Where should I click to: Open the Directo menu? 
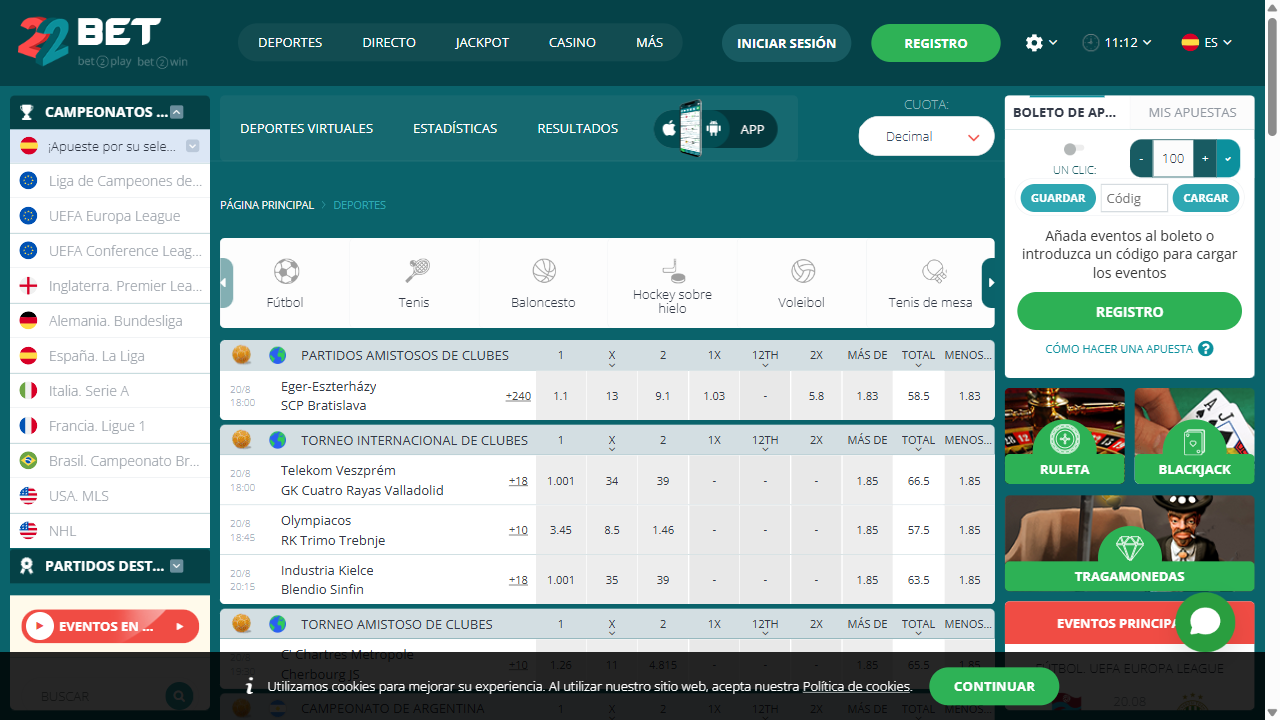coord(389,43)
